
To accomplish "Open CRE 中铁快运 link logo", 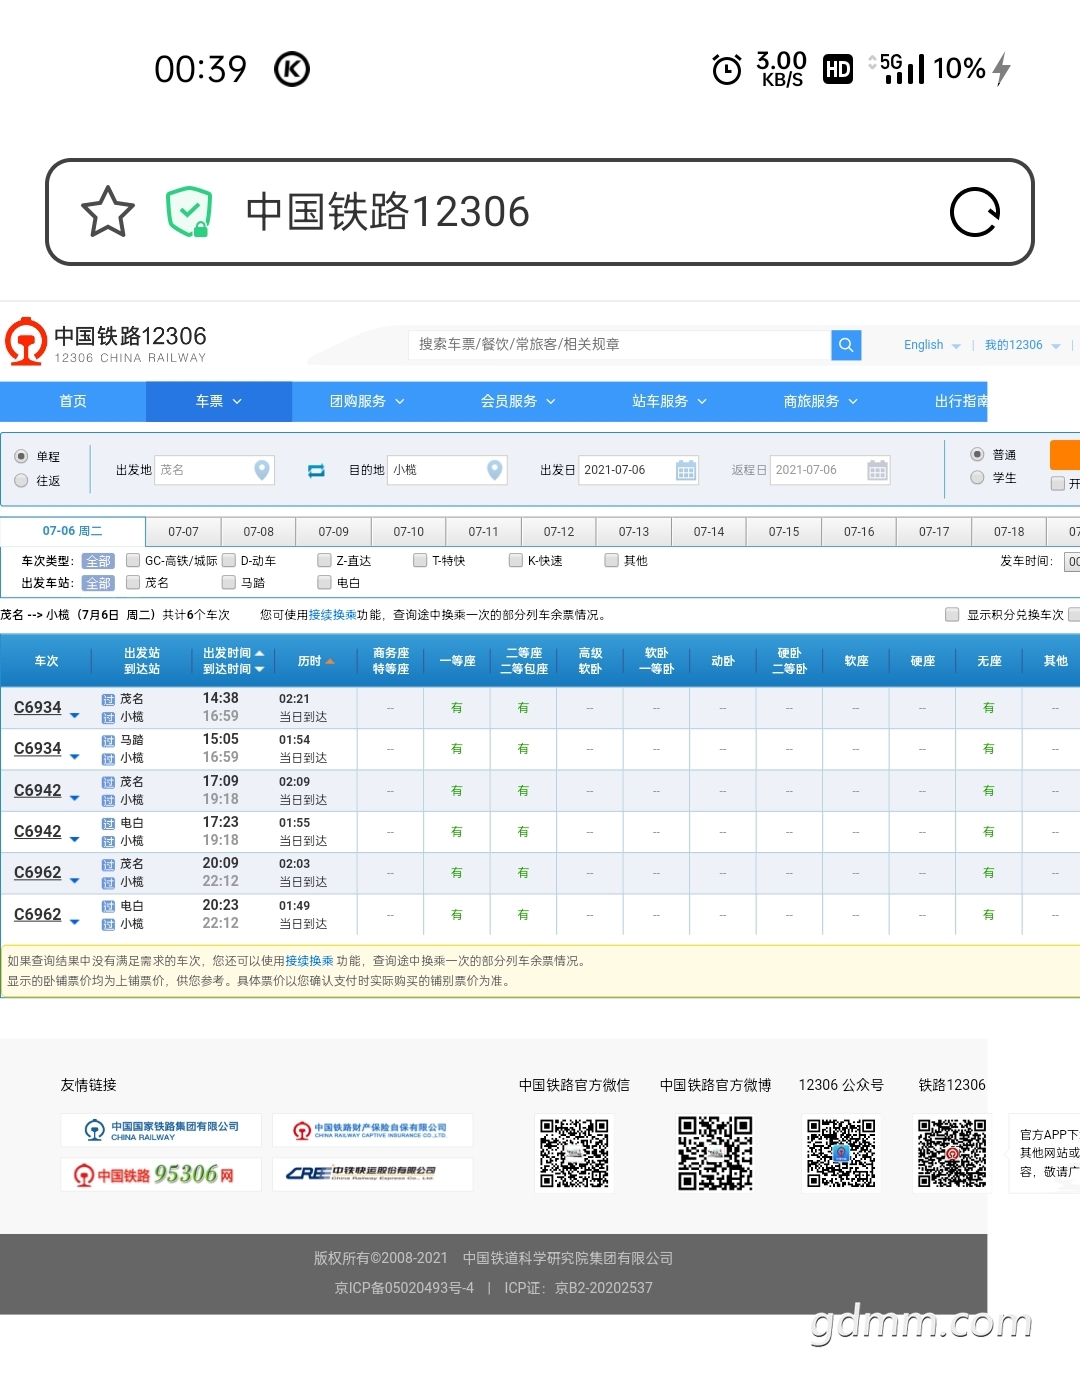I will click(372, 1174).
